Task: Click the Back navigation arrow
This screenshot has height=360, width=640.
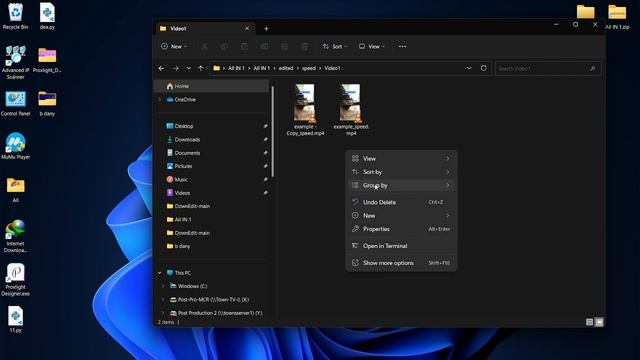Action: pos(161,68)
